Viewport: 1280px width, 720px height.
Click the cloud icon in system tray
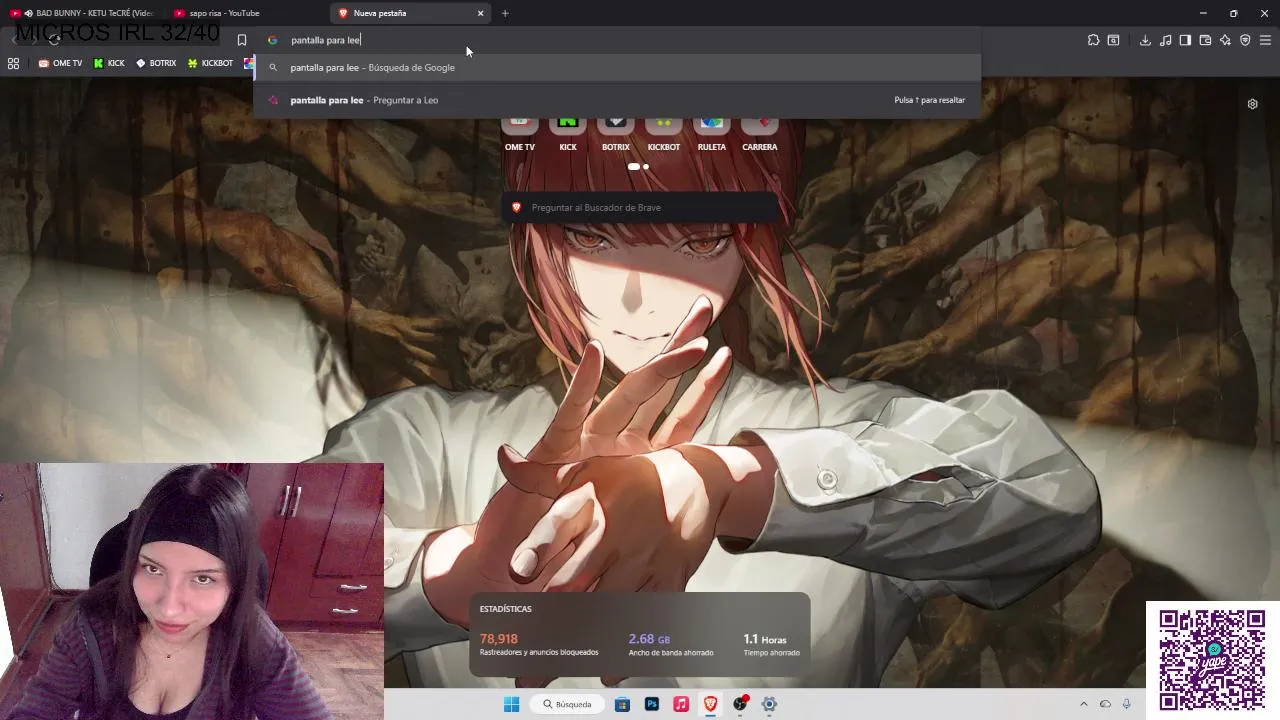pos(1105,704)
